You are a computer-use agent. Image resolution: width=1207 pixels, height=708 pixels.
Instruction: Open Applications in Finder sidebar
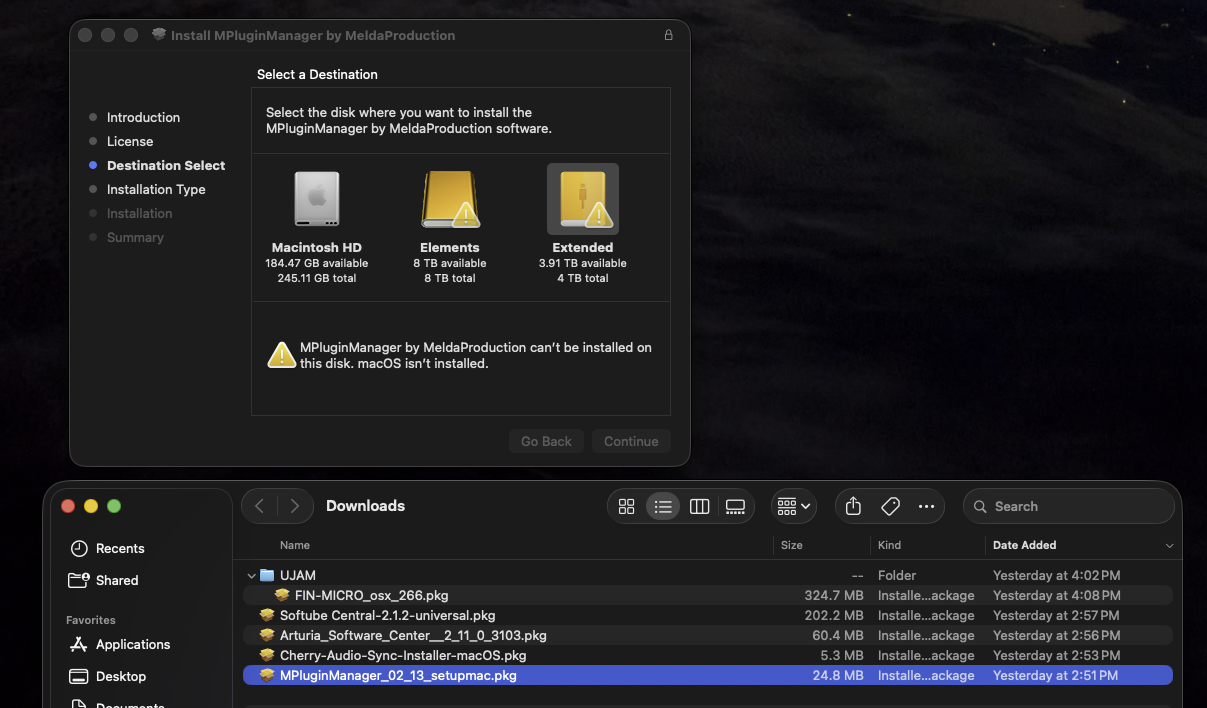point(133,644)
